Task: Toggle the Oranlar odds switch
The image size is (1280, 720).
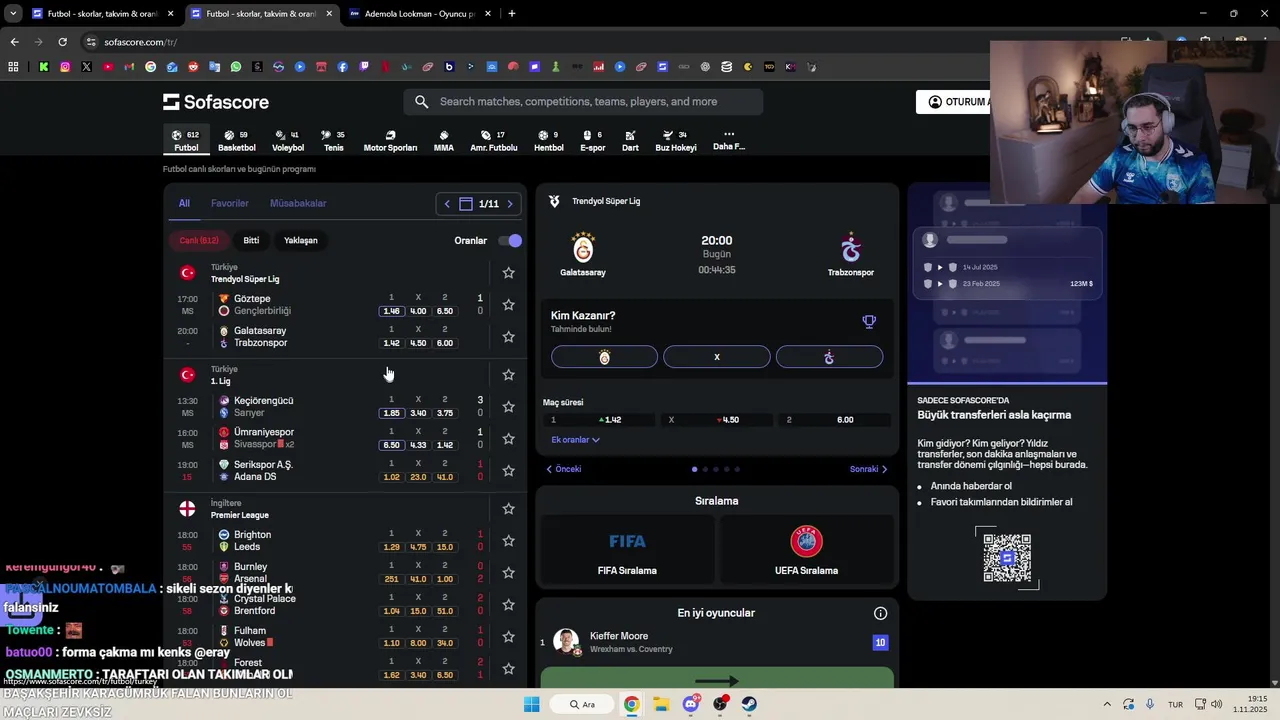Action: [x=510, y=241]
